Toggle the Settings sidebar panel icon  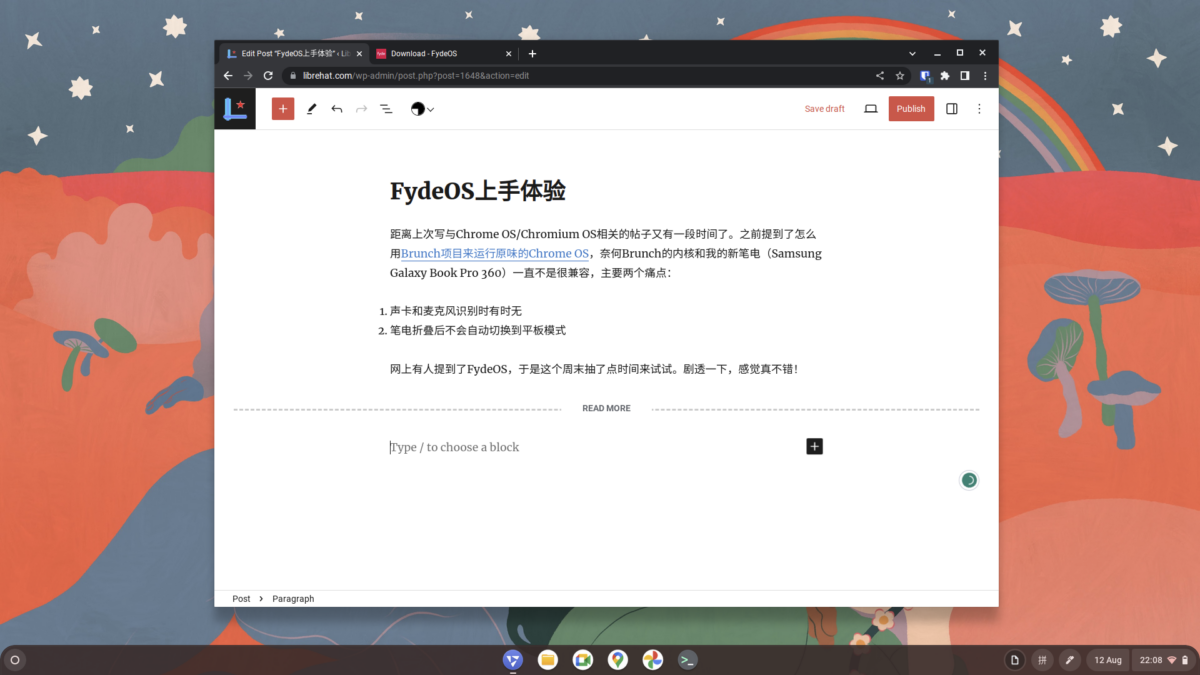coord(951,108)
